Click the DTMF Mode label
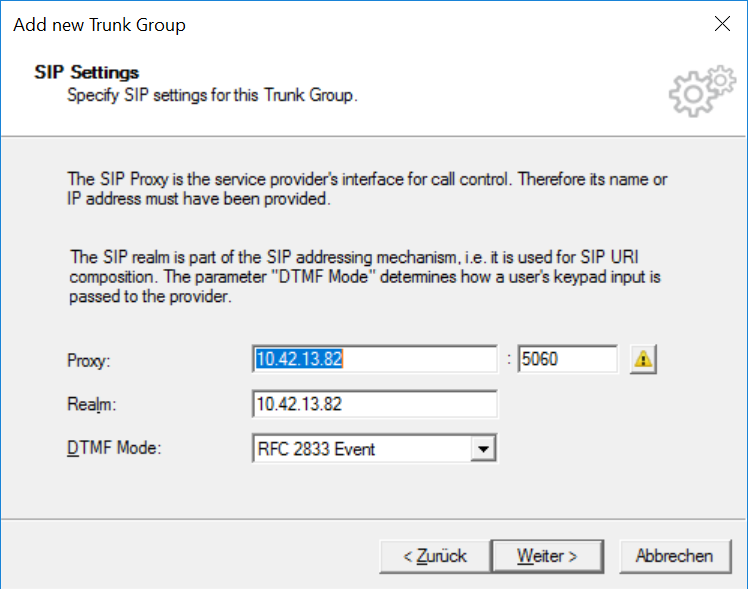 point(114,448)
